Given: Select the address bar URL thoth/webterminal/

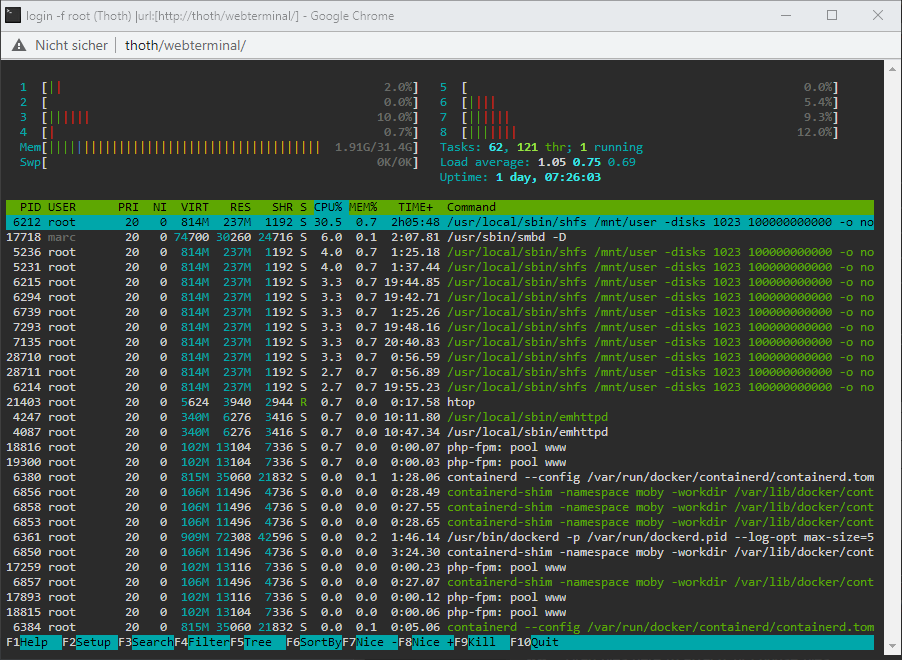Looking at the screenshot, I should point(185,45).
